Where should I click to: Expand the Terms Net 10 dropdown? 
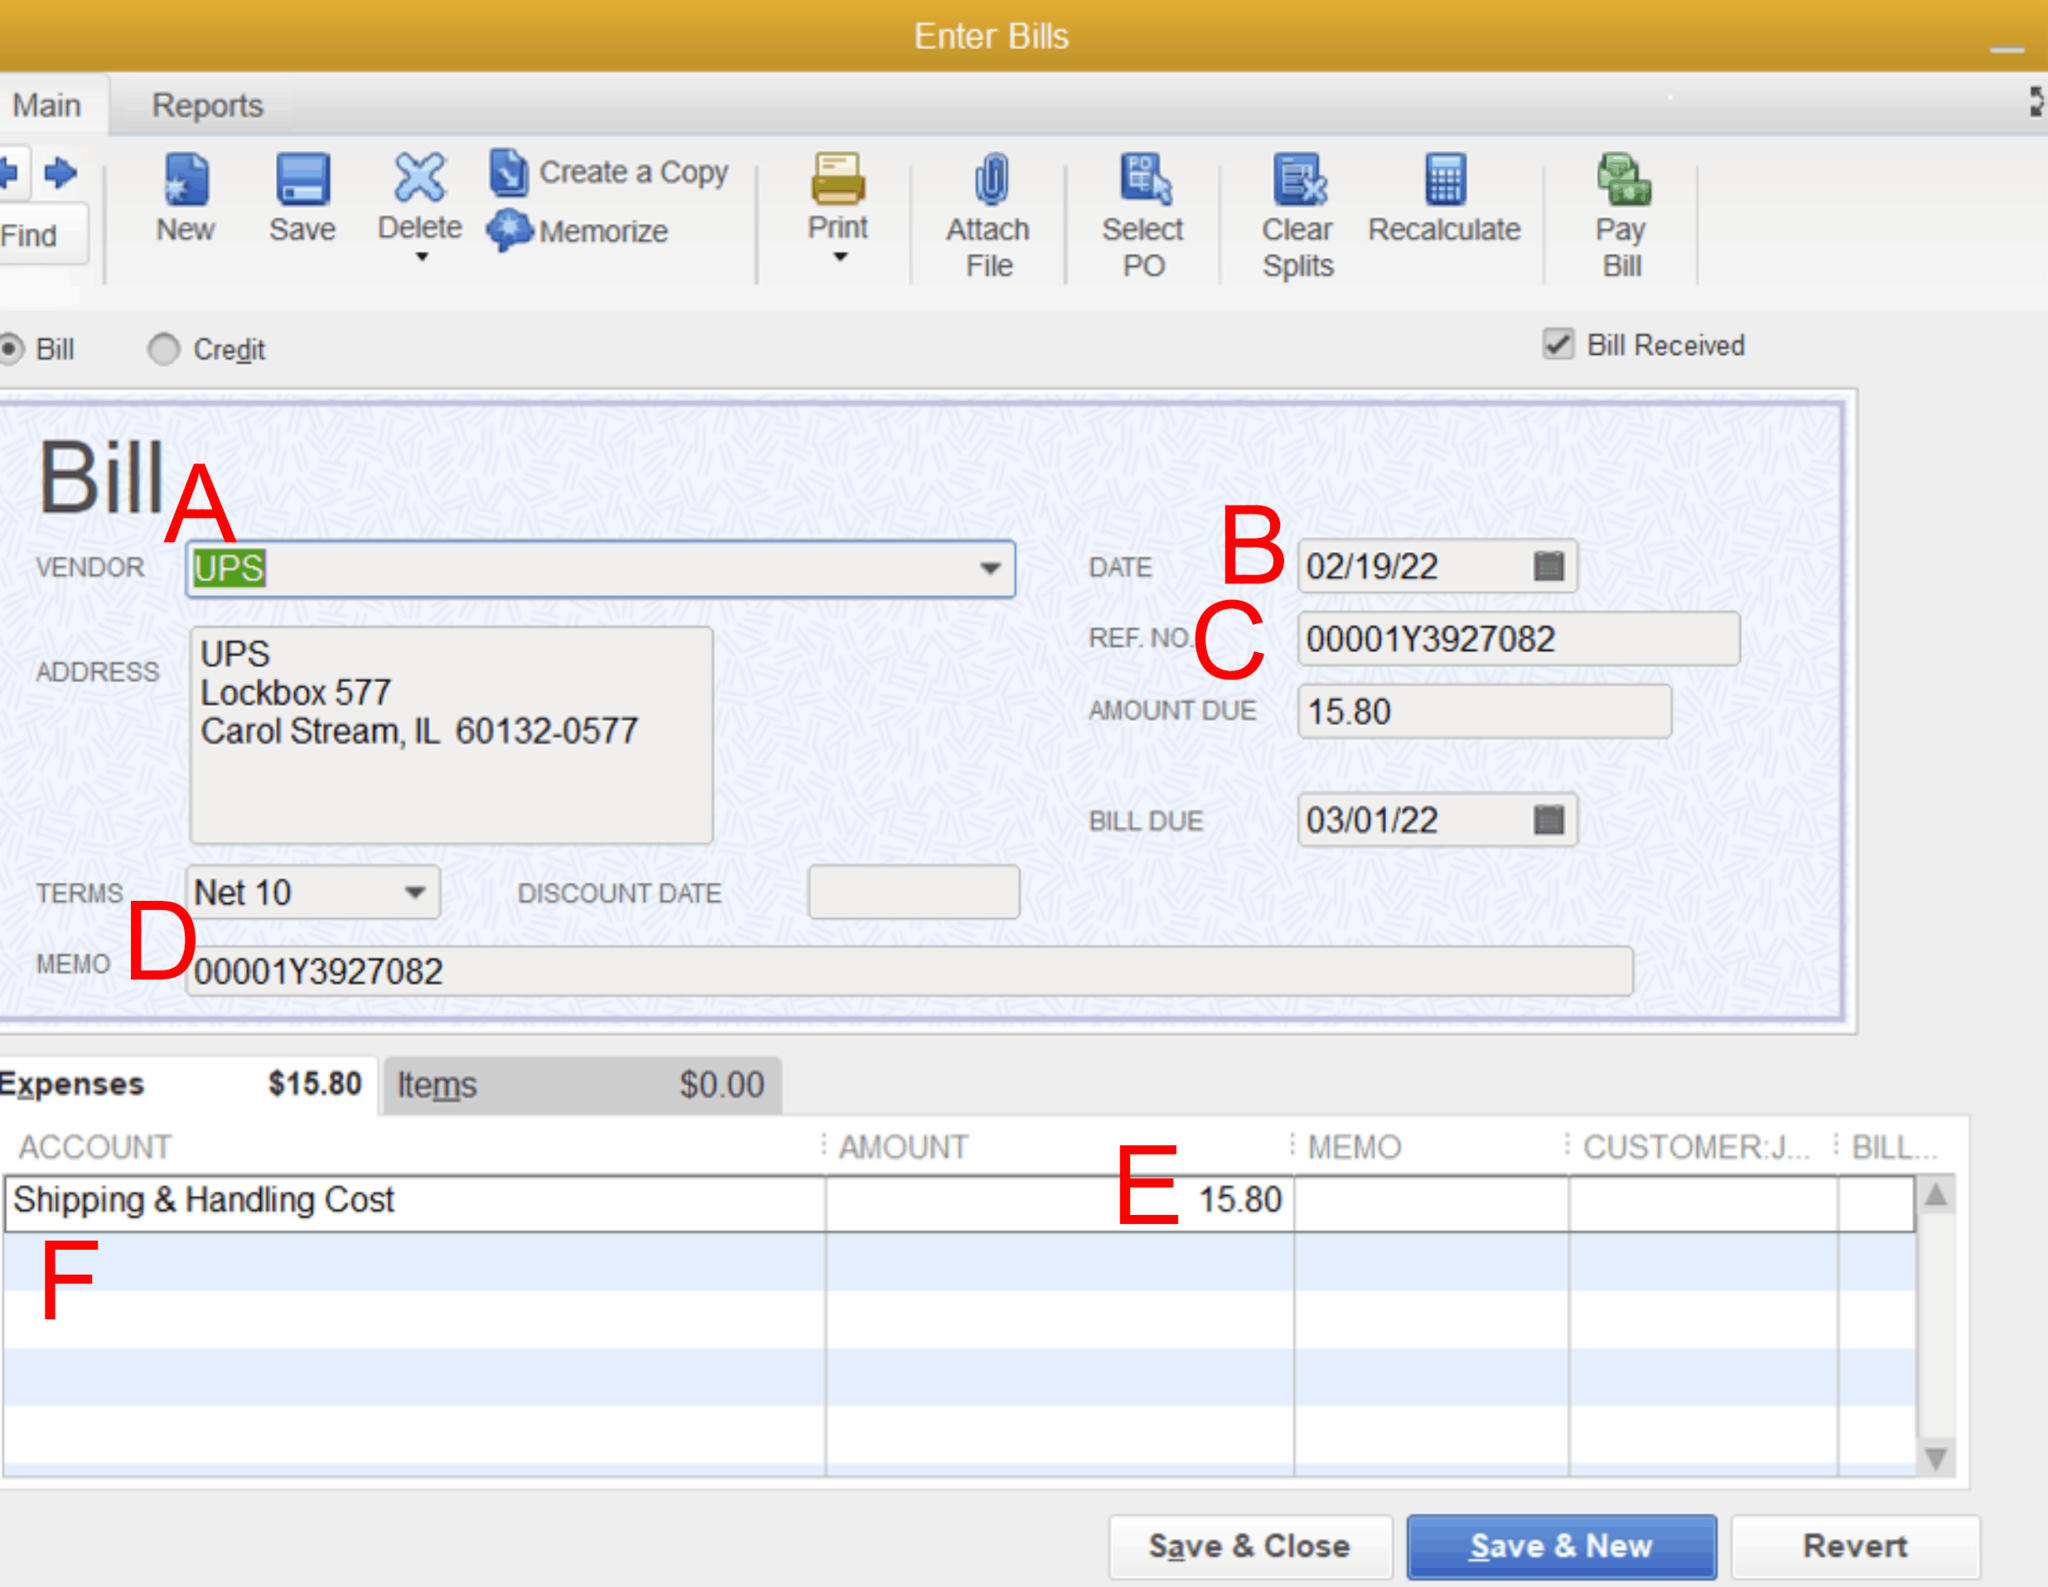coord(414,892)
